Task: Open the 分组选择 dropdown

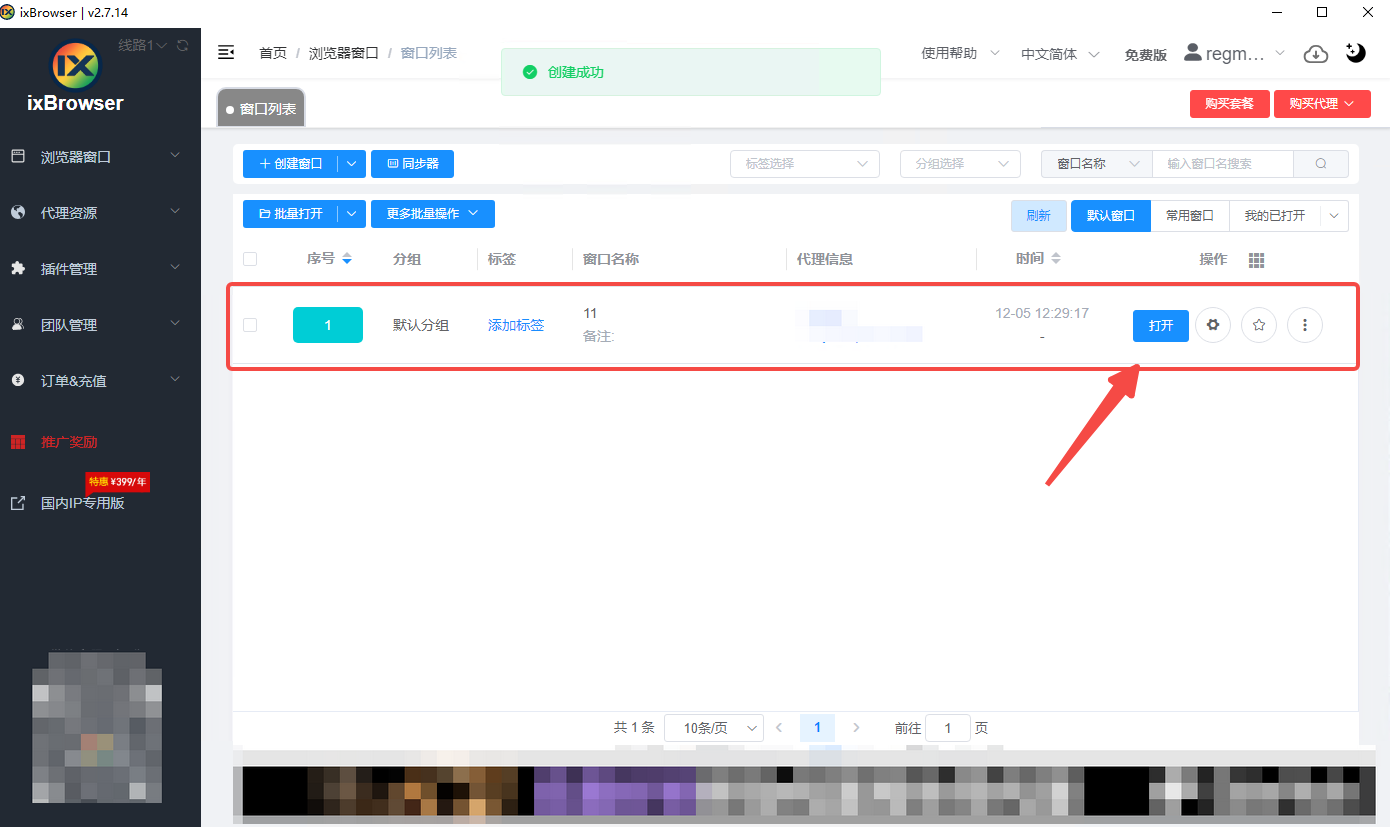Action: point(960,164)
